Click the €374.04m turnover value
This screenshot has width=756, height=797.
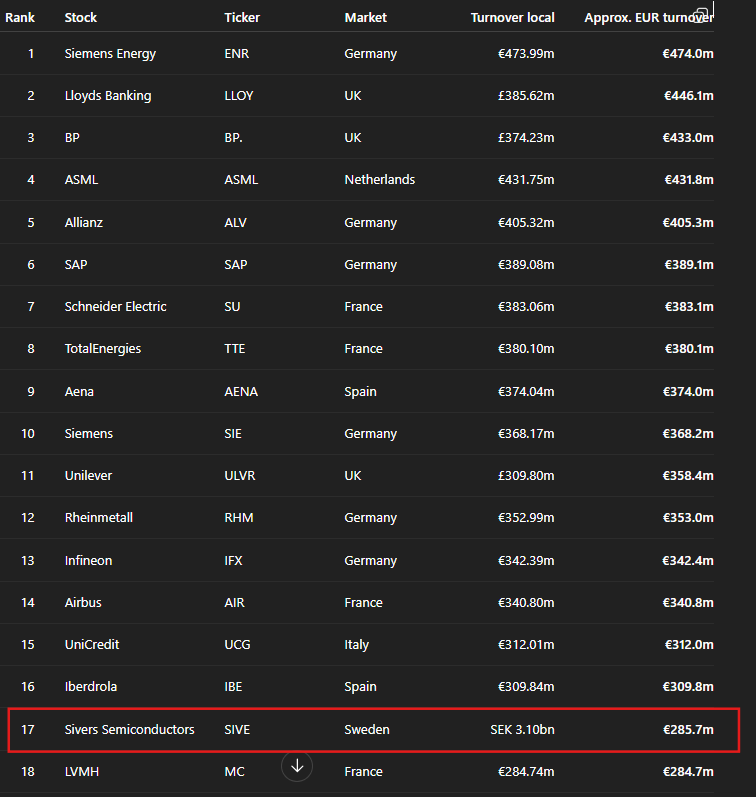point(526,392)
